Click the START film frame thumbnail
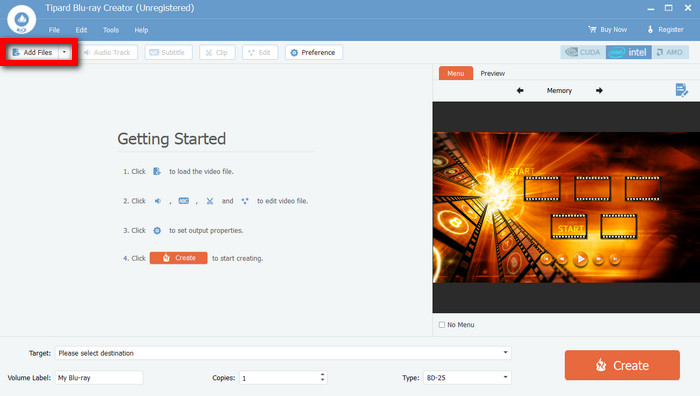This screenshot has height=396, width=700. click(569, 226)
